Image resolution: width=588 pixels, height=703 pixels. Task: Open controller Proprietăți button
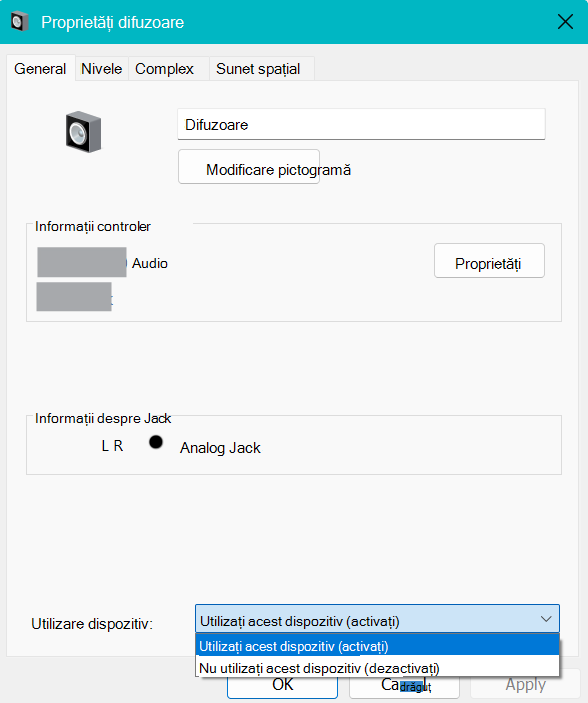(489, 261)
